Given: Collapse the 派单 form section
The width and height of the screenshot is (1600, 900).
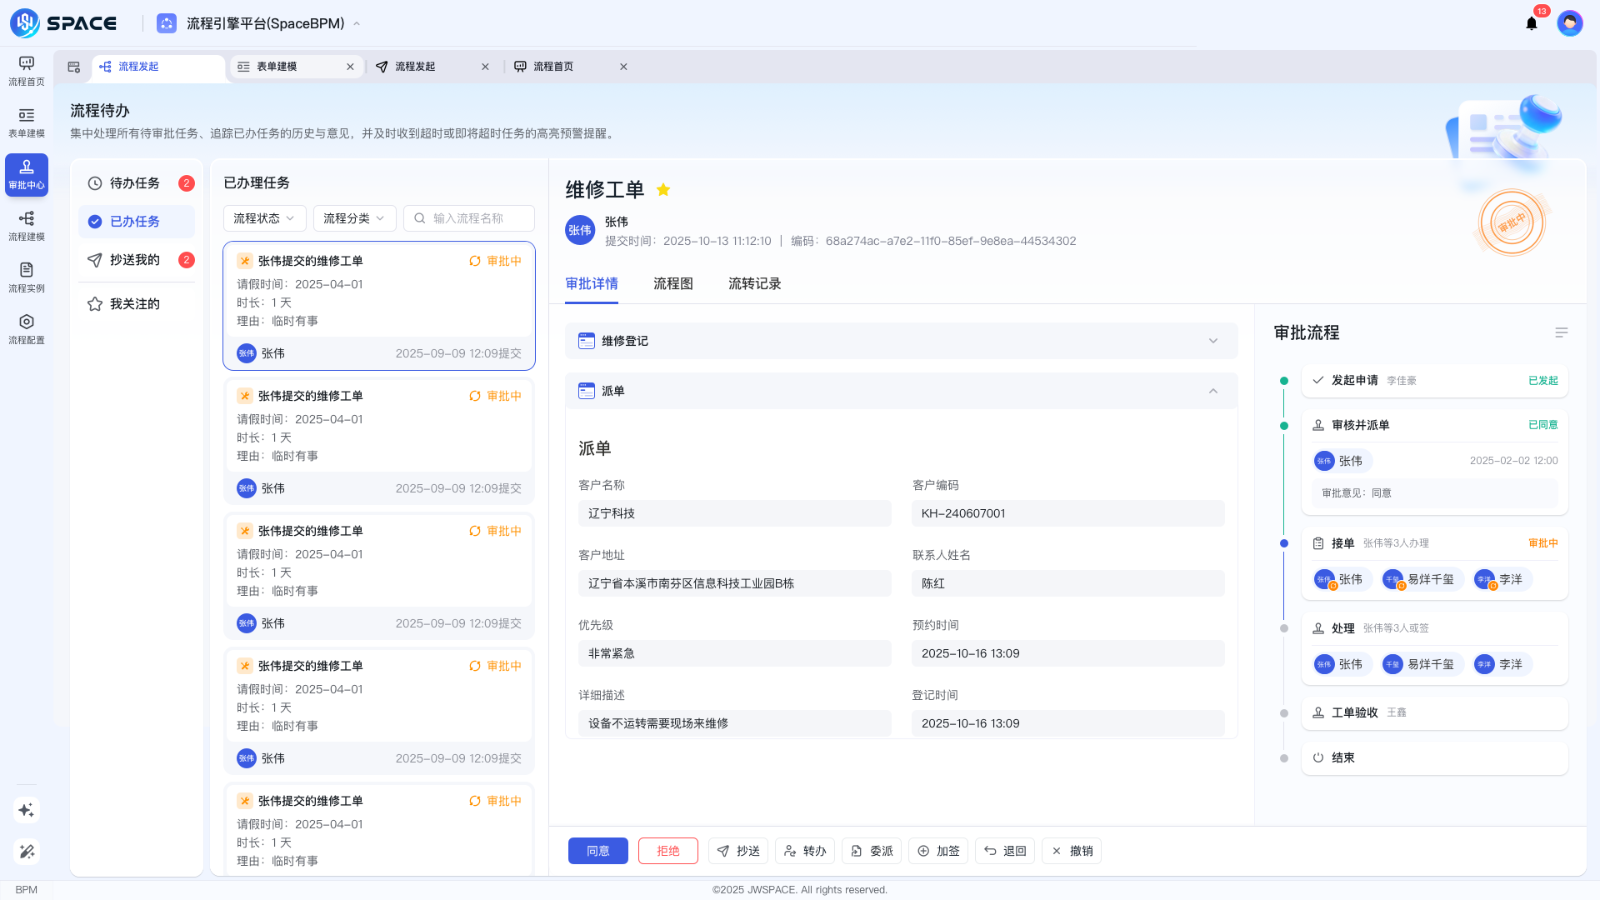Looking at the screenshot, I should [1215, 391].
